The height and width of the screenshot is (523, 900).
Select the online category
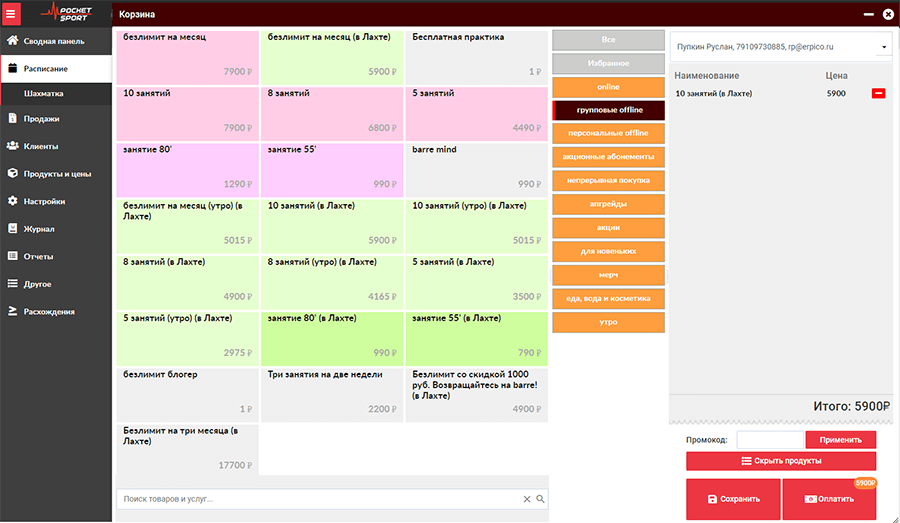pyautogui.click(x=608, y=87)
